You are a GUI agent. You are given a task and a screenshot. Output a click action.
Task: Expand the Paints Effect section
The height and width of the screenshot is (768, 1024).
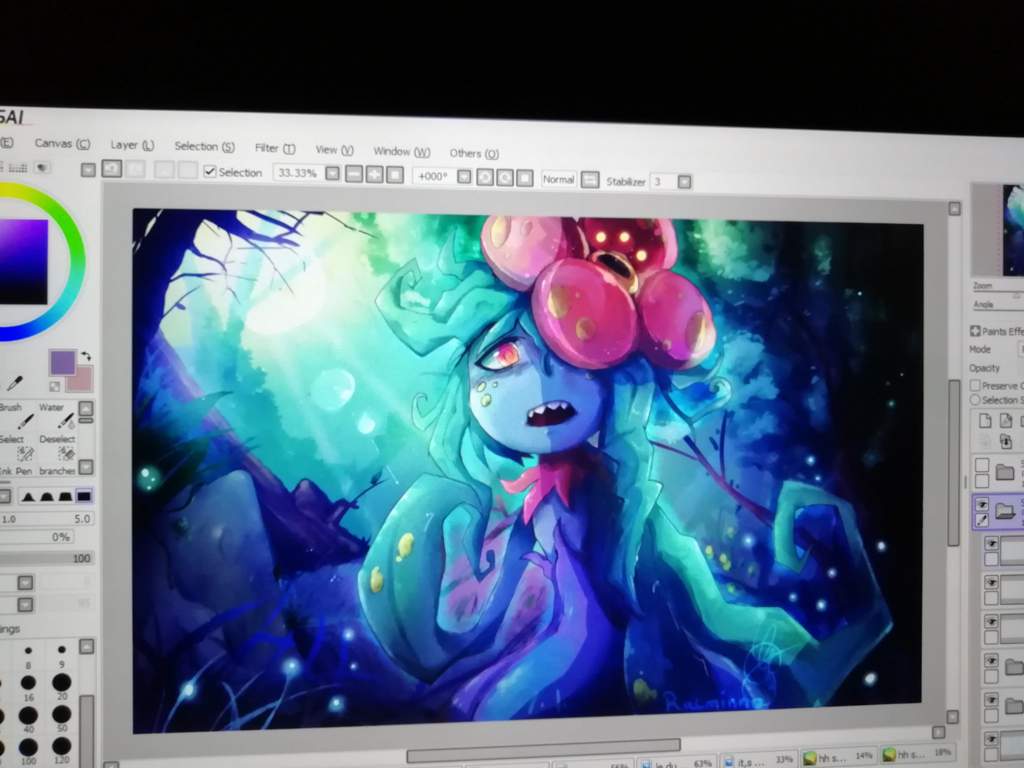(976, 331)
